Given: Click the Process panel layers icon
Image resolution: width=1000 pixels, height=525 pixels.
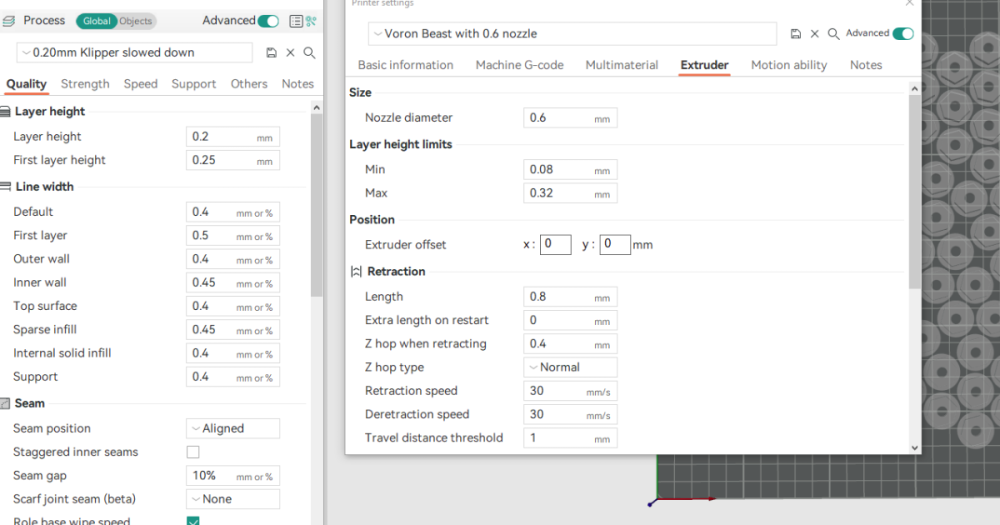Looking at the screenshot, I should pos(8,21).
